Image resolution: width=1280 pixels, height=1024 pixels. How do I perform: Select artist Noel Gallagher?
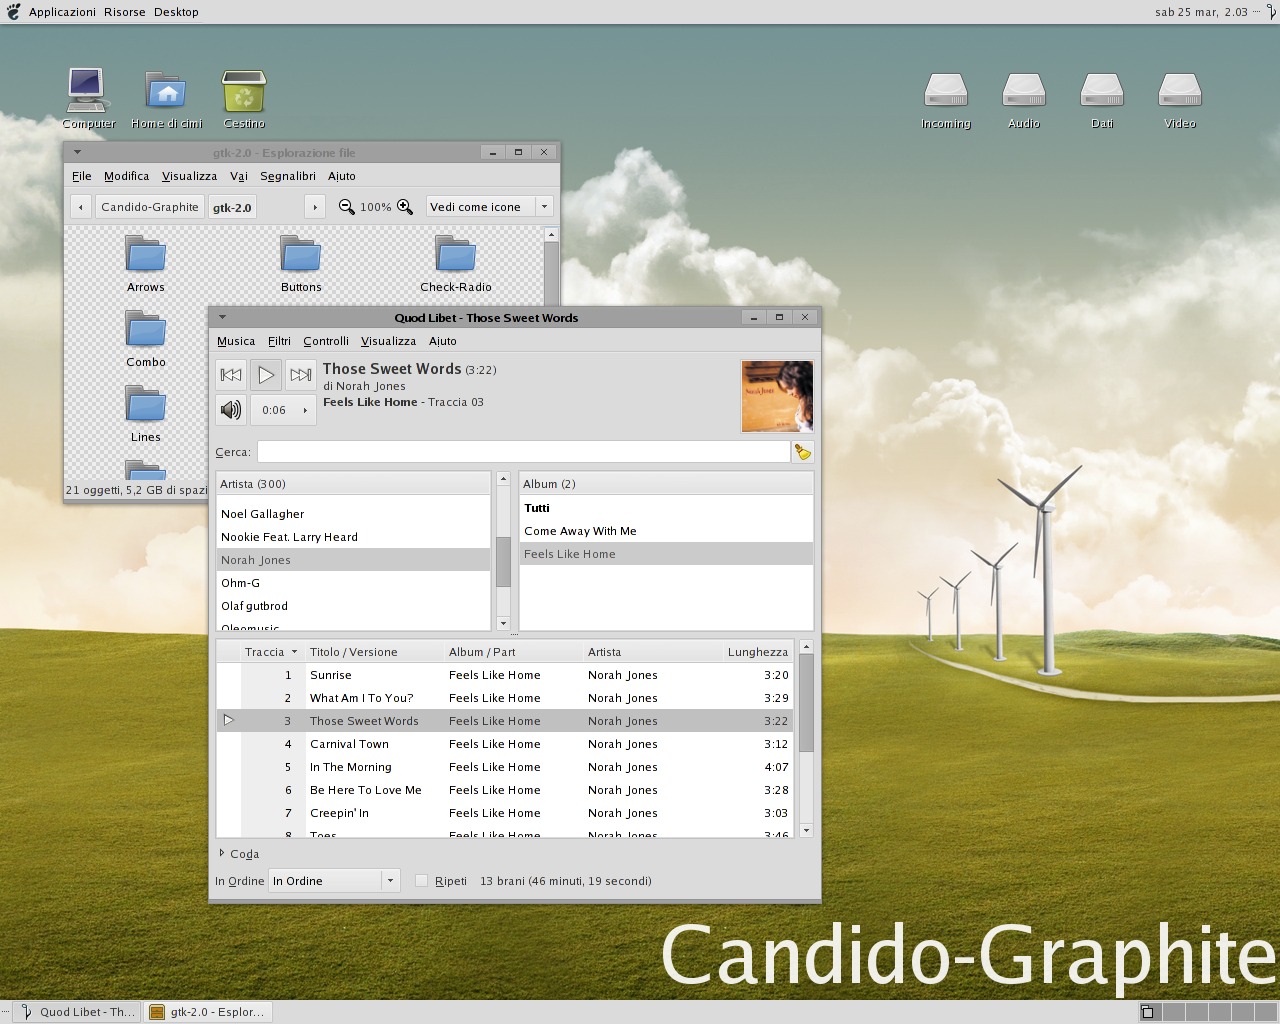(x=354, y=514)
